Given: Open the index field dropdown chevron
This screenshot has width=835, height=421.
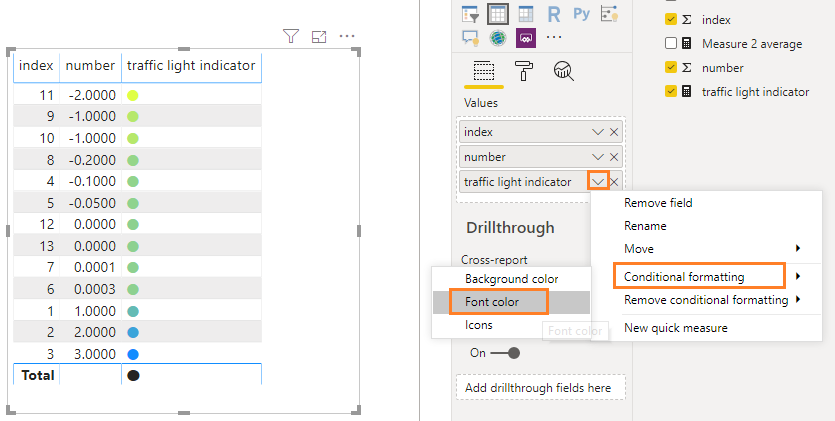Looking at the screenshot, I should pos(597,132).
